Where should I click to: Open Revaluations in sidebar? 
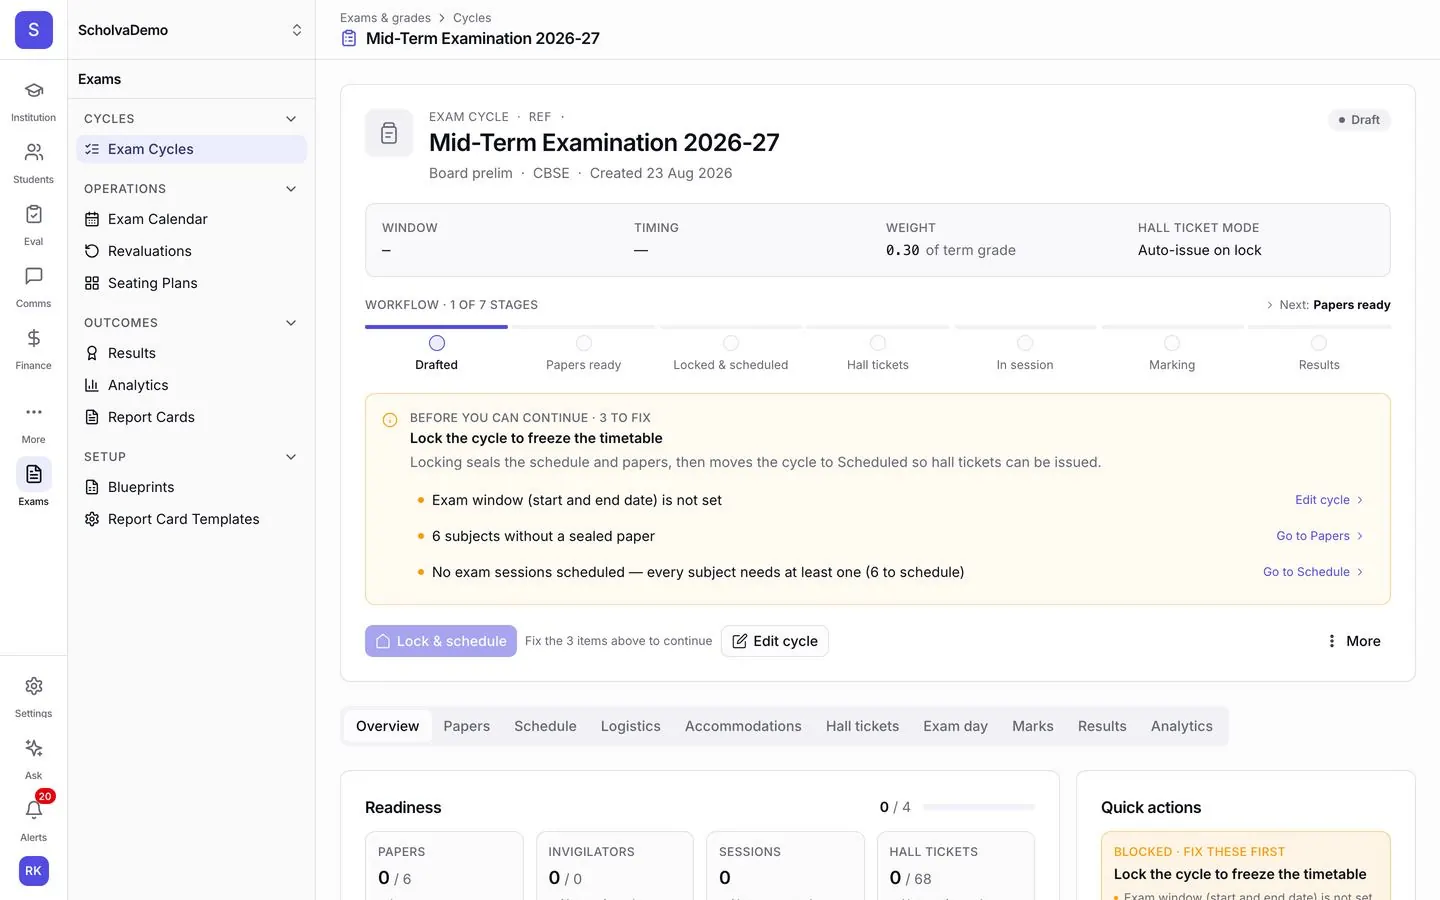(191, 251)
